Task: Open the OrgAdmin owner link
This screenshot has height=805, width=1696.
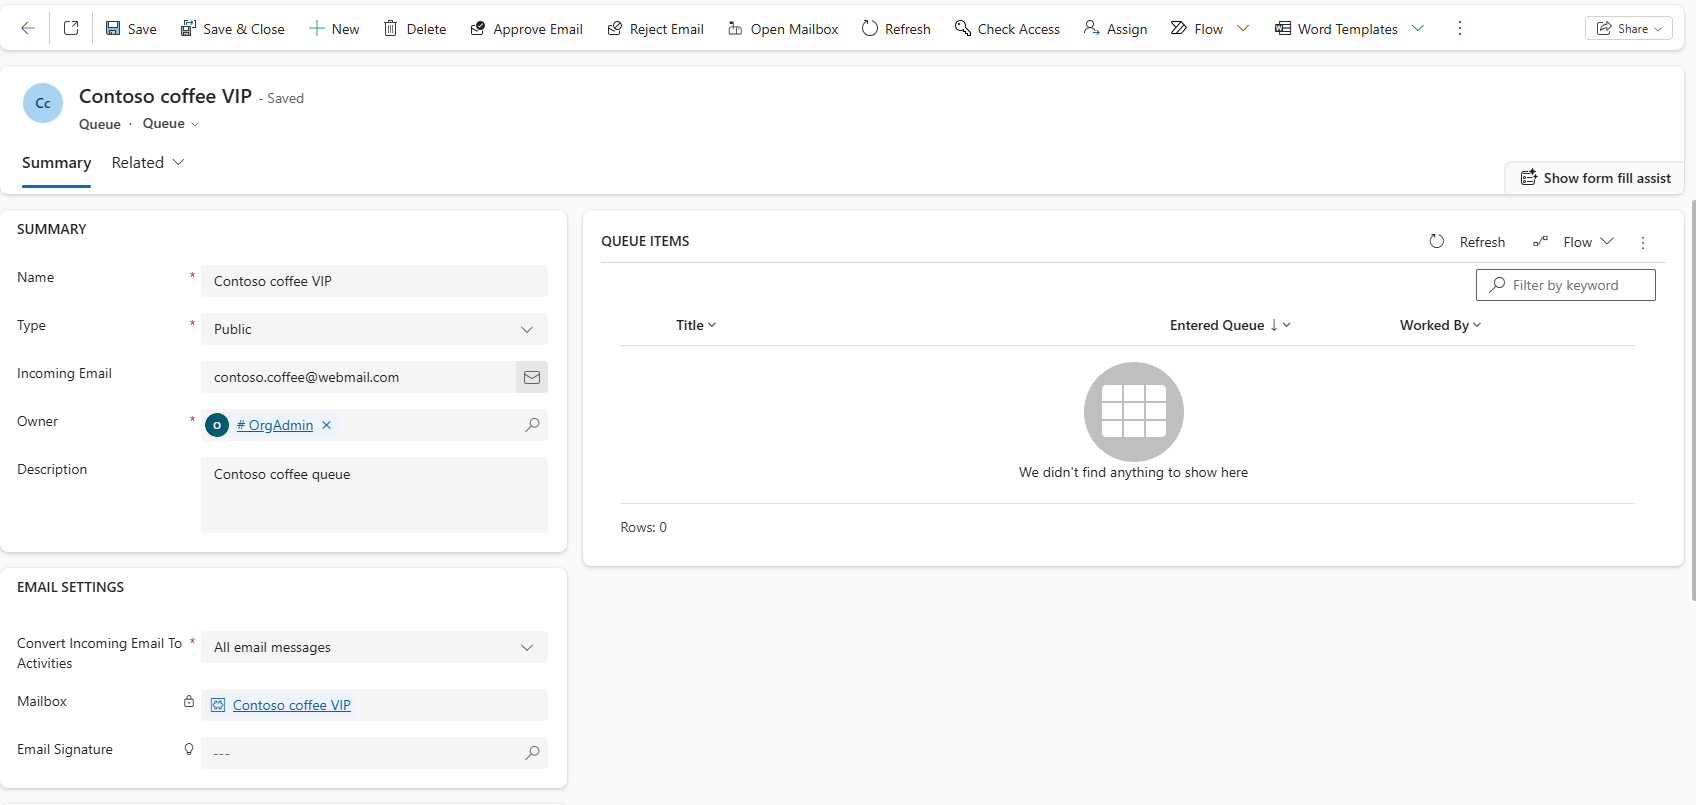Action: tap(275, 425)
